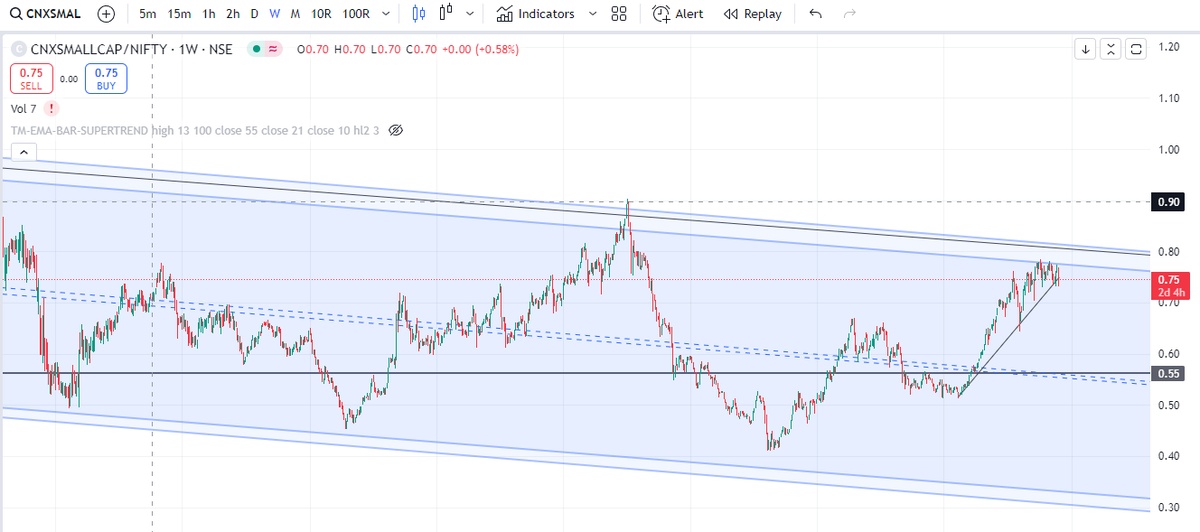The width and height of the screenshot is (1200, 532).
Task: Choose the W weekly interval
Action: [275, 14]
